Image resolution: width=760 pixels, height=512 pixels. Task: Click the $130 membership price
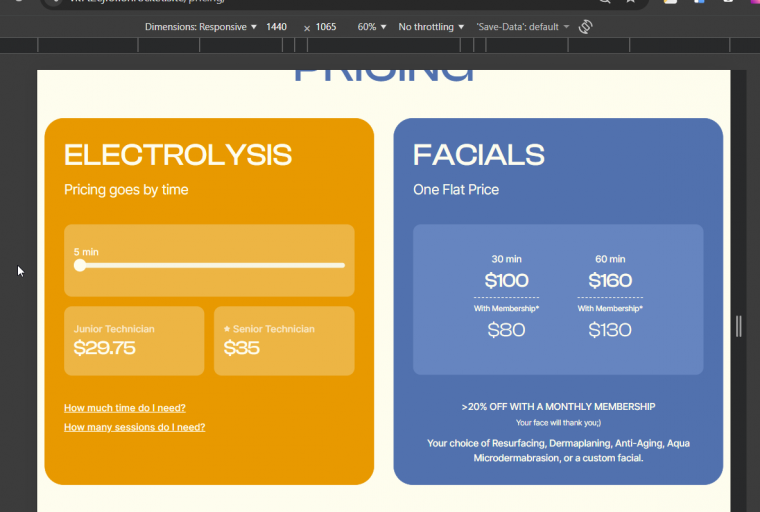tap(610, 330)
